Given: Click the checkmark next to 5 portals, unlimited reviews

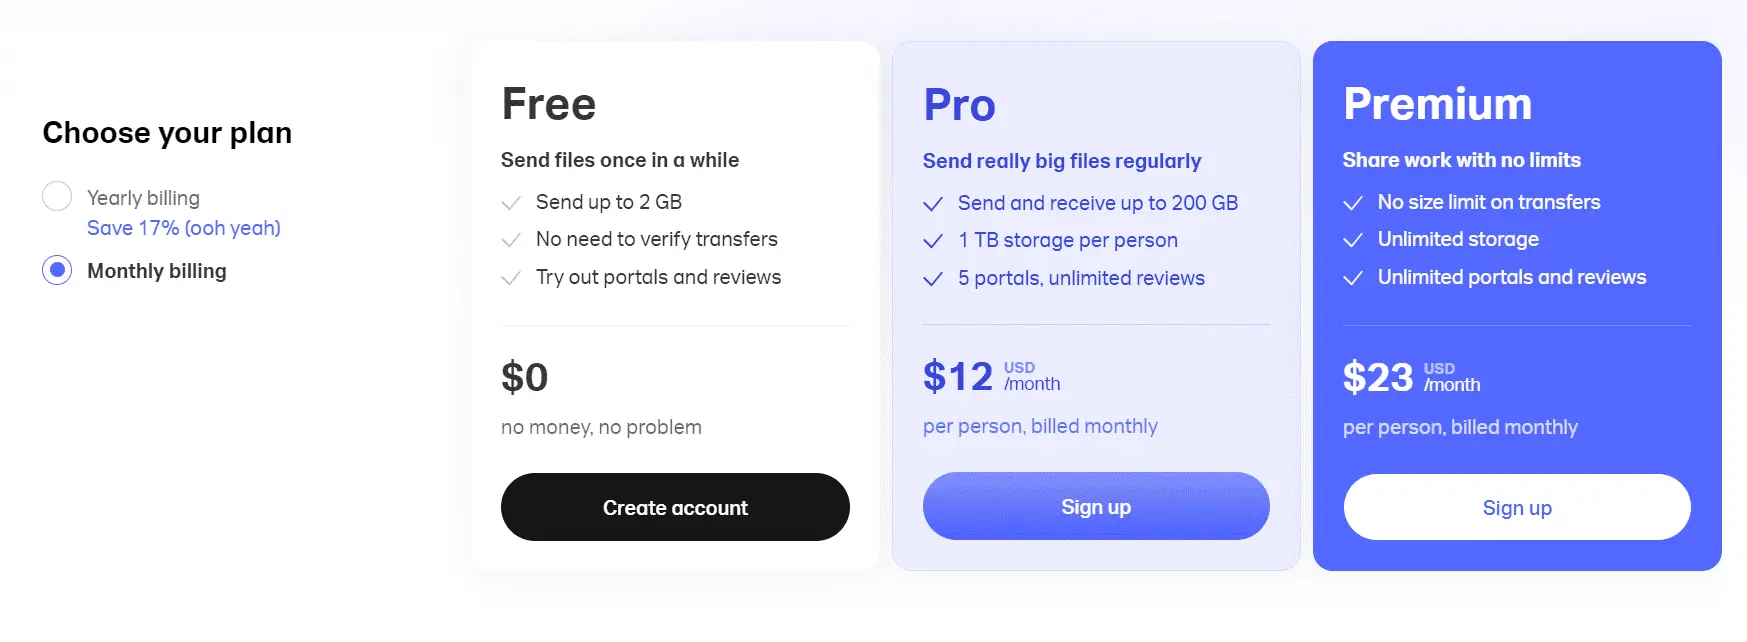Looking at the screenshot, I should tap(933, 278).
